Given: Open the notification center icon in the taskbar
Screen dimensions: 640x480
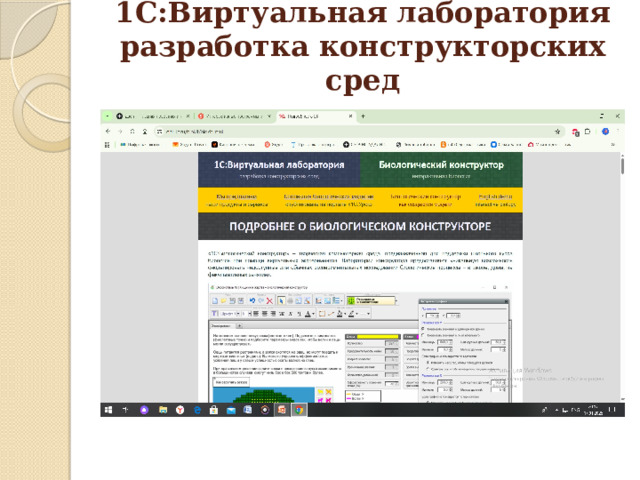Looking at the screenshot, I should click(612, 410).
